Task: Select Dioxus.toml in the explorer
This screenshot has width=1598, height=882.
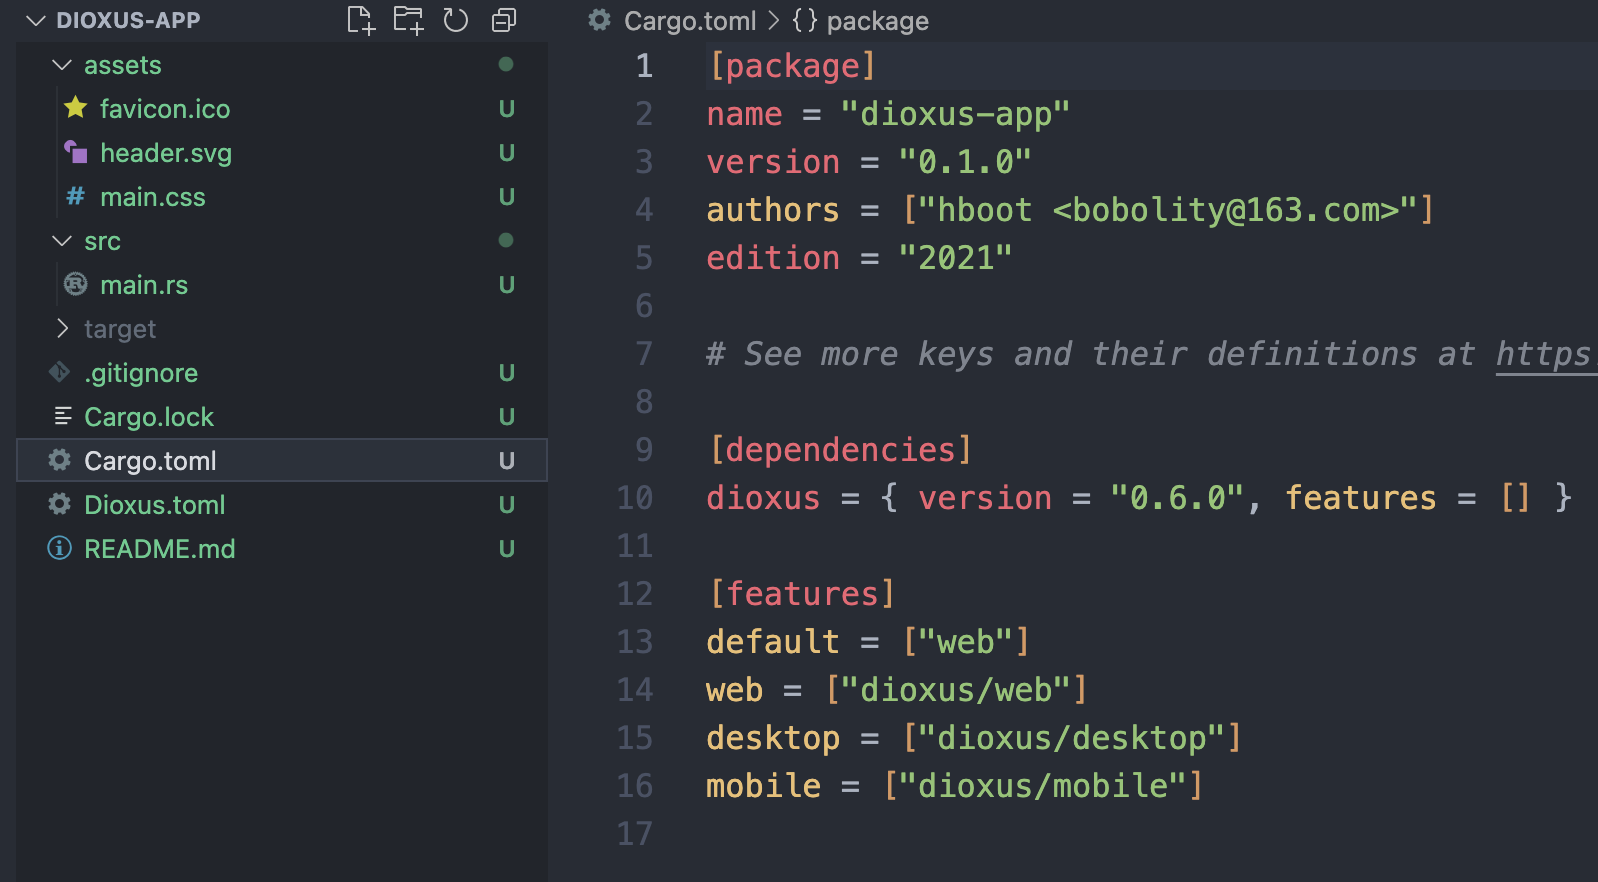Action: [155, 505]
